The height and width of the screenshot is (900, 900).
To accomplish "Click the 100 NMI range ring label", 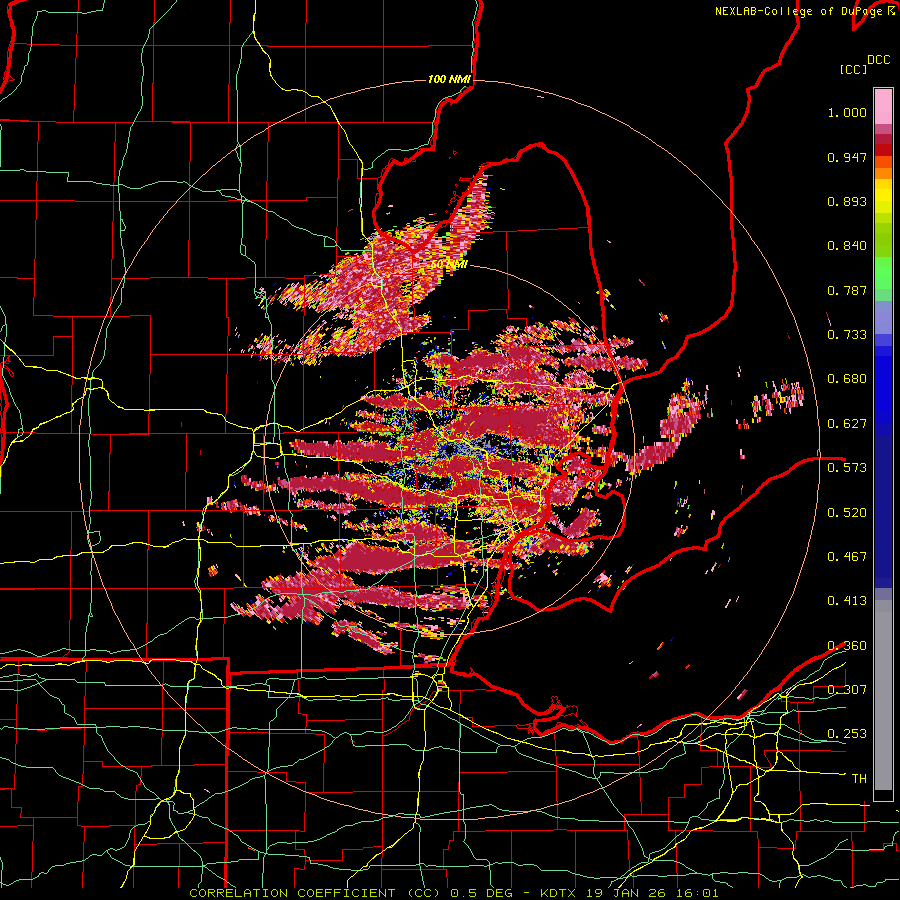I will [449, 79].
